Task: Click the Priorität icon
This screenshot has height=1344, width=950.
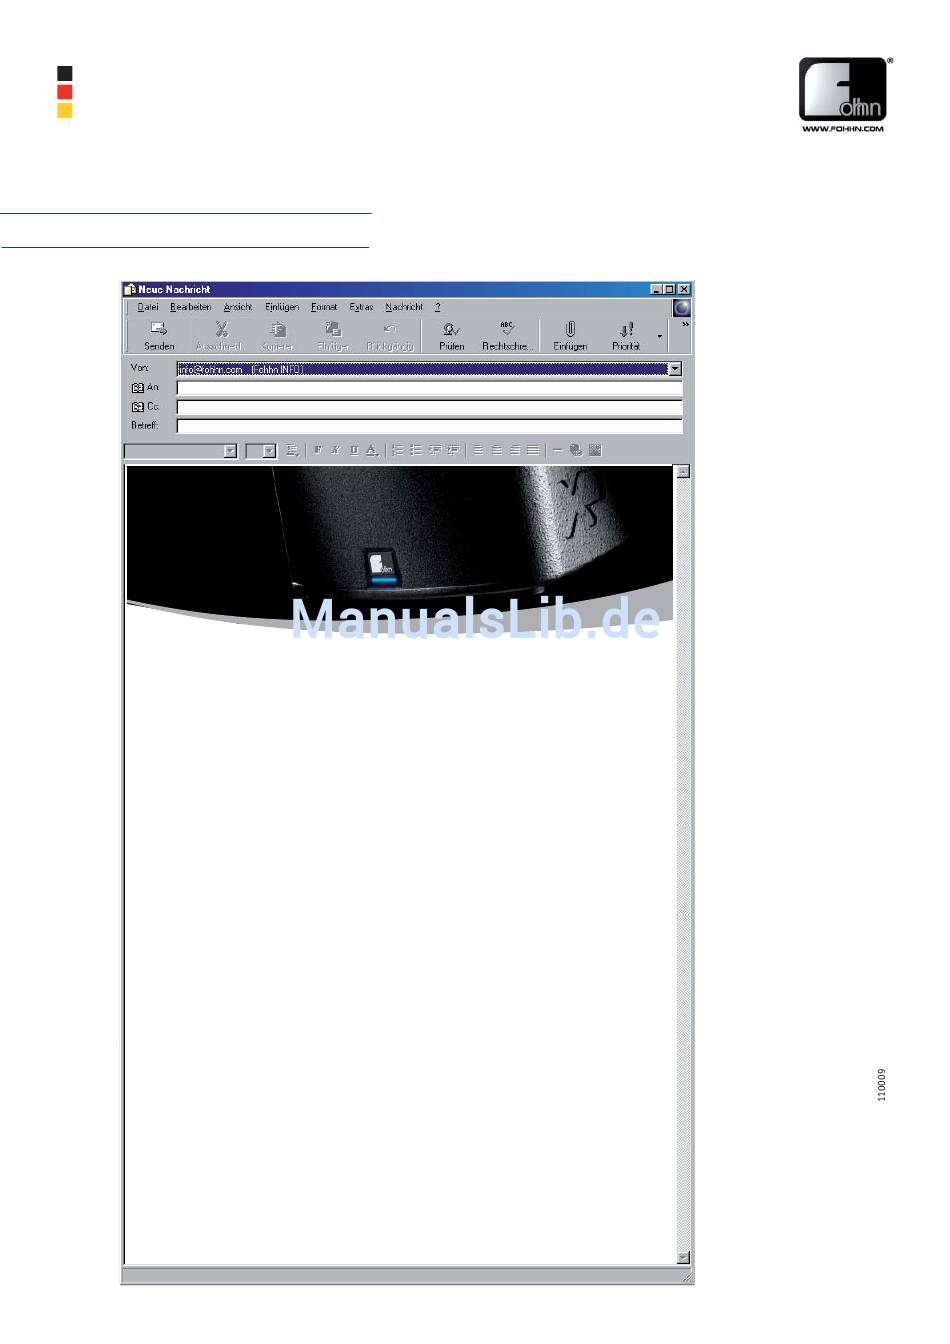Action: coord(626,329)
